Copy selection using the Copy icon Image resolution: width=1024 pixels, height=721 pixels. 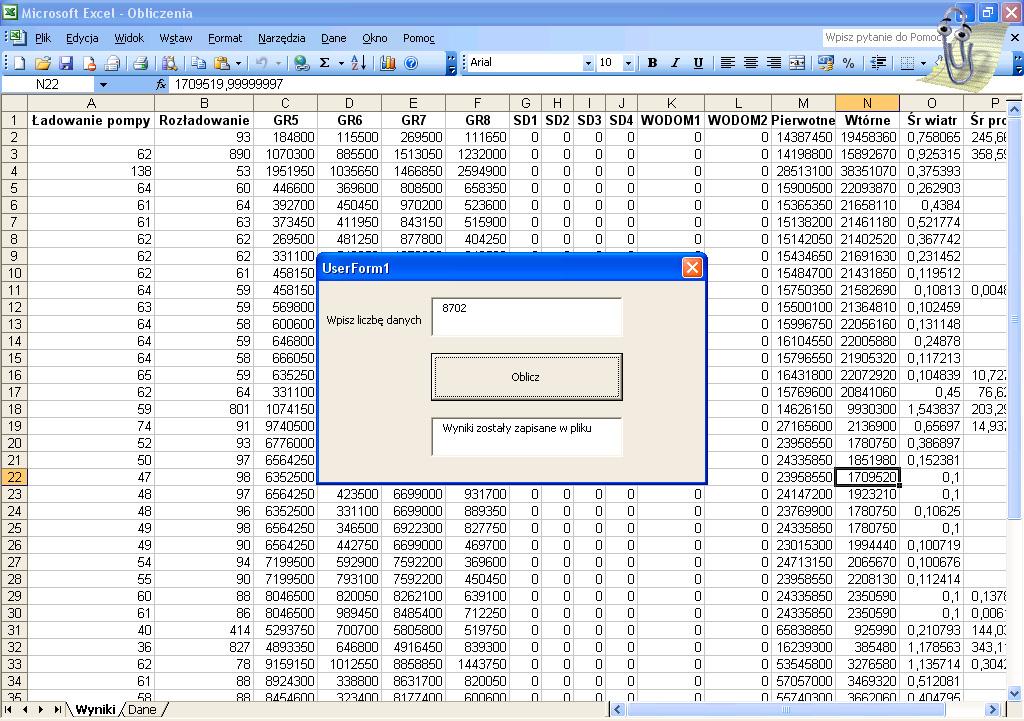[199, 63]
